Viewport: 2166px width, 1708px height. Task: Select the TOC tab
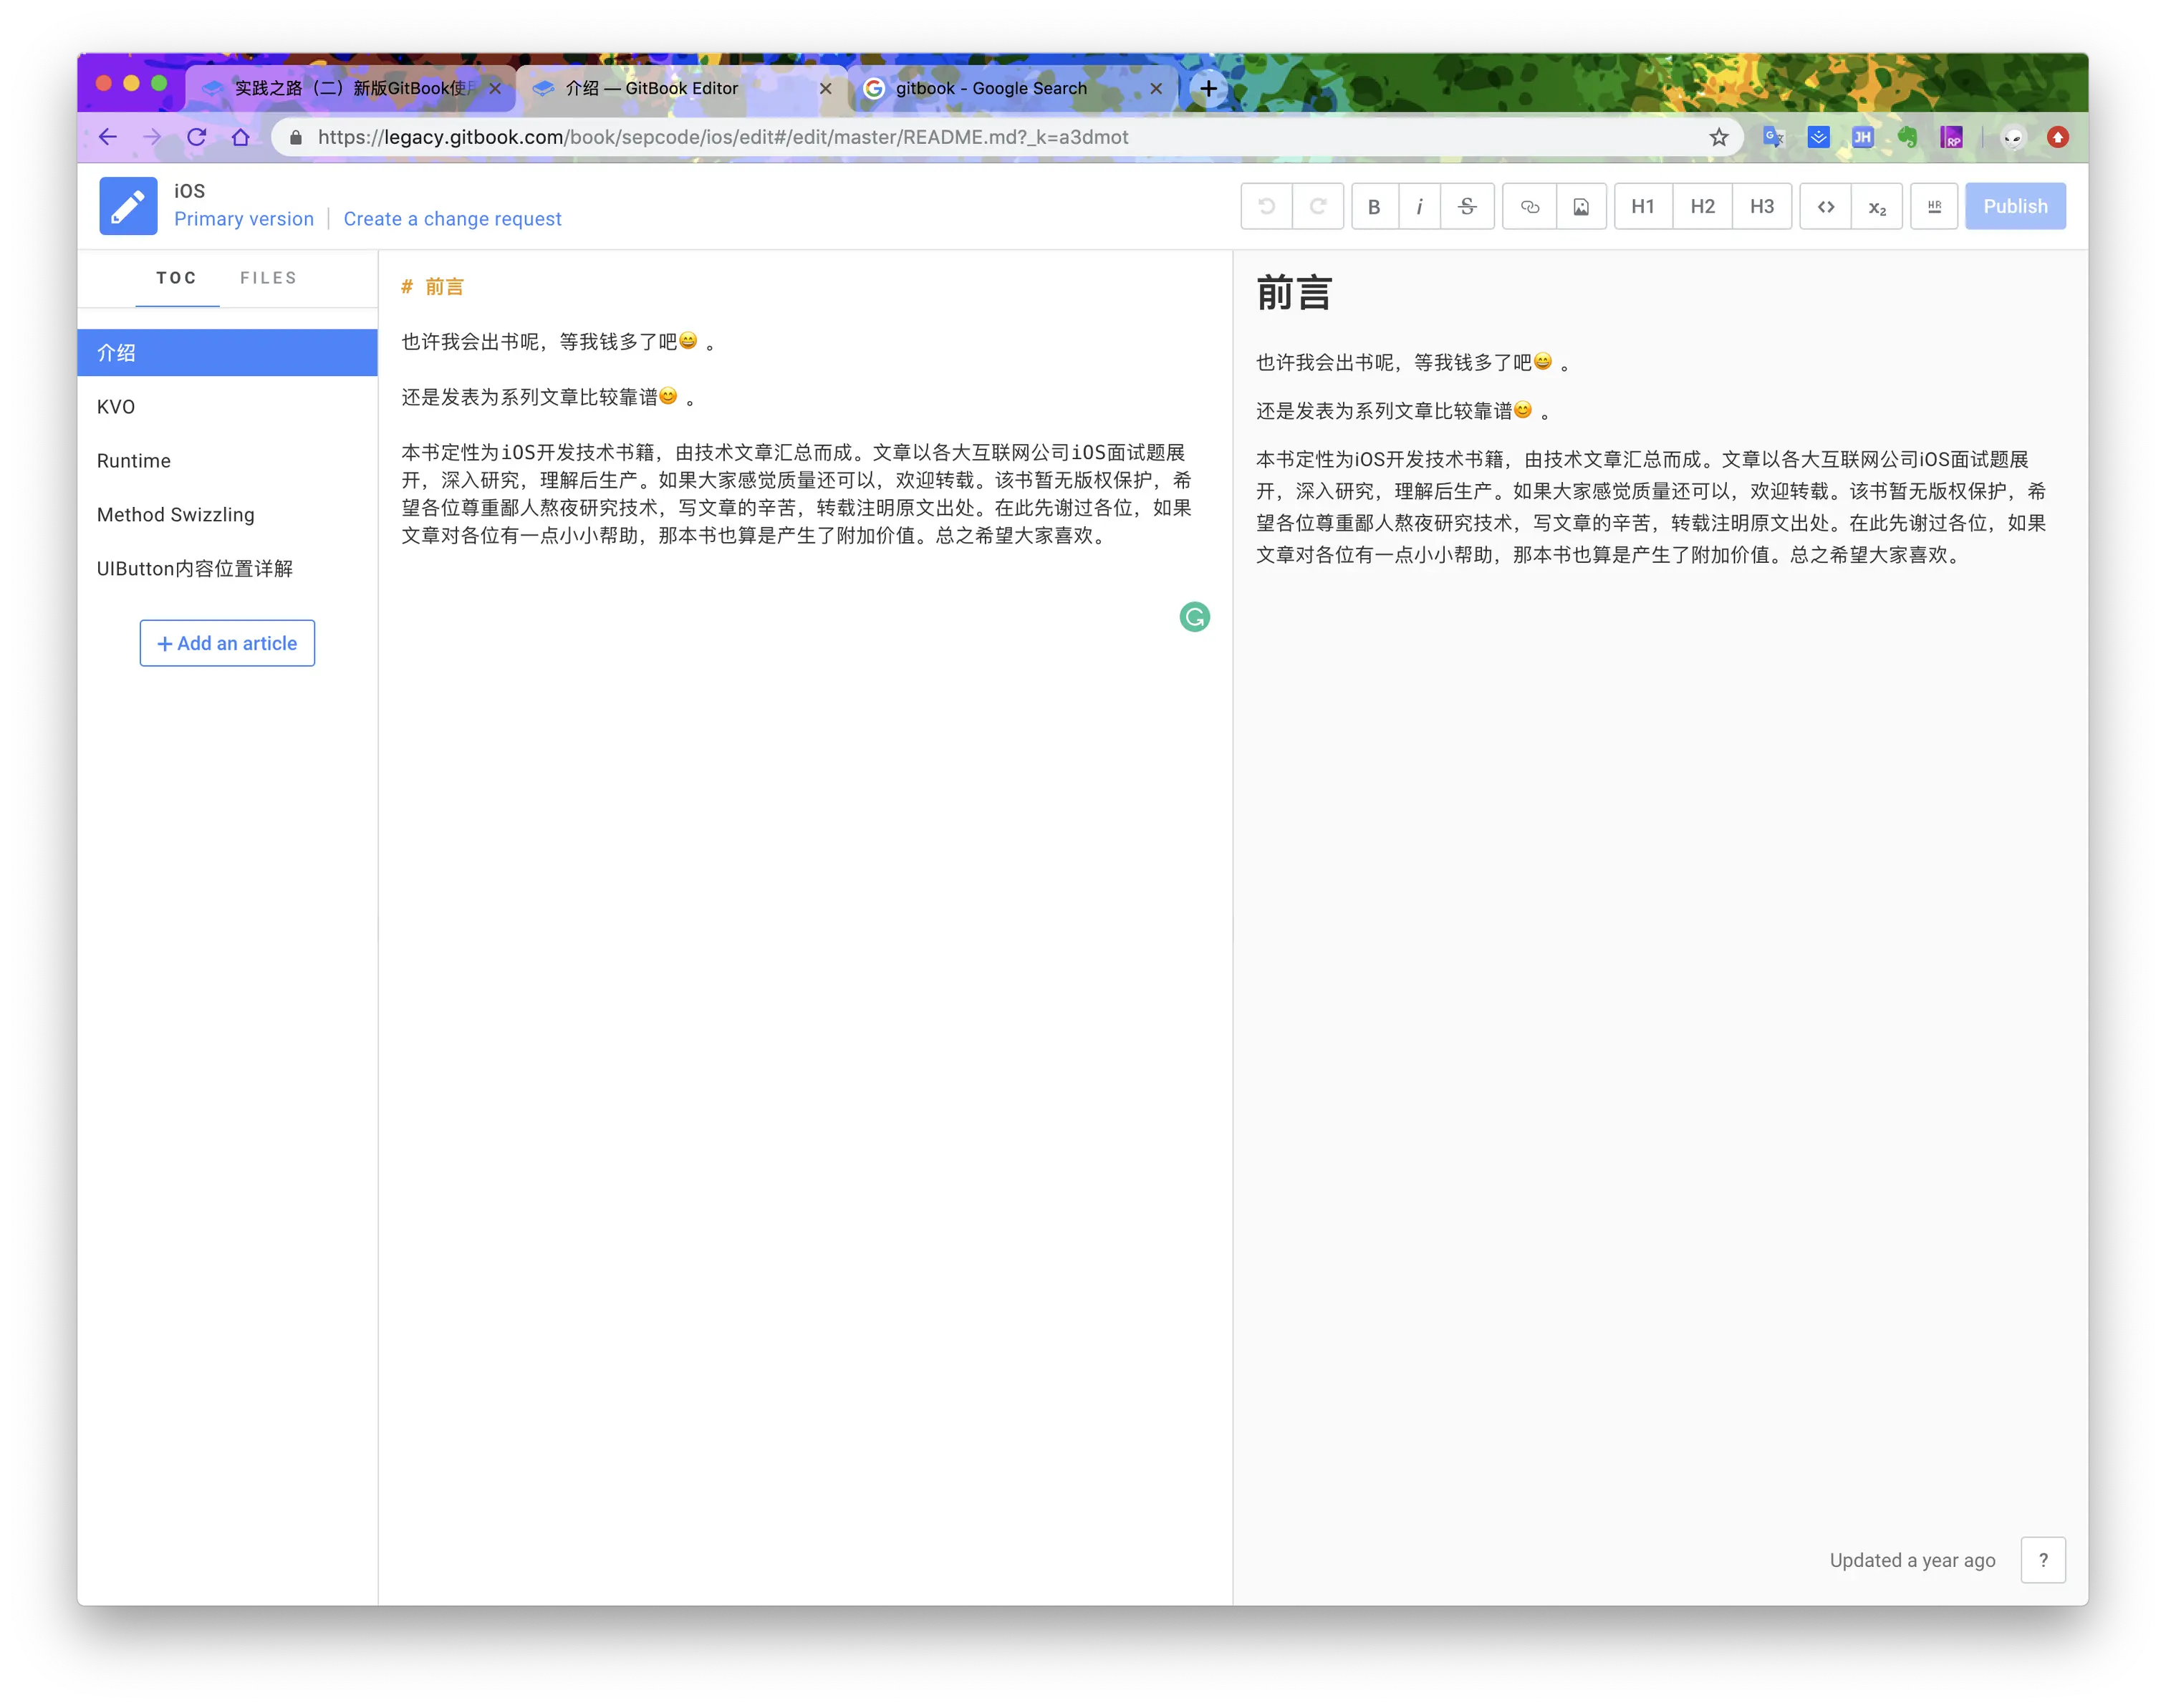[177, 278]
